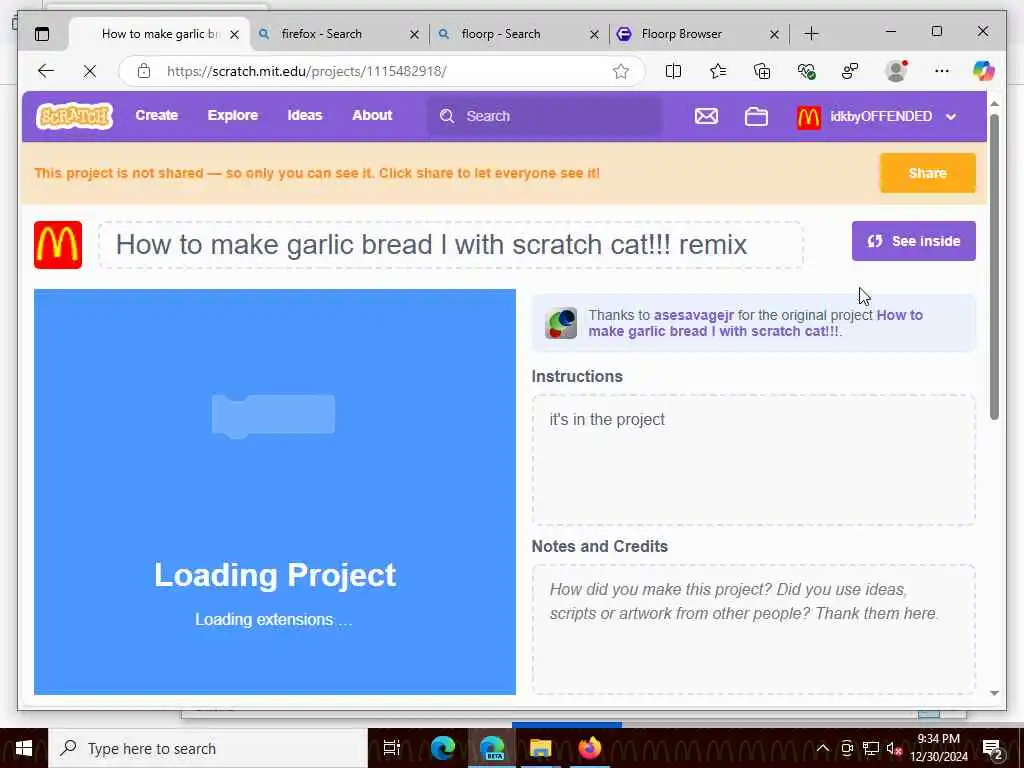Click the Scratch logo
Image resolution: width=1024 pixels, height=768 pixels.
[74, 116]
